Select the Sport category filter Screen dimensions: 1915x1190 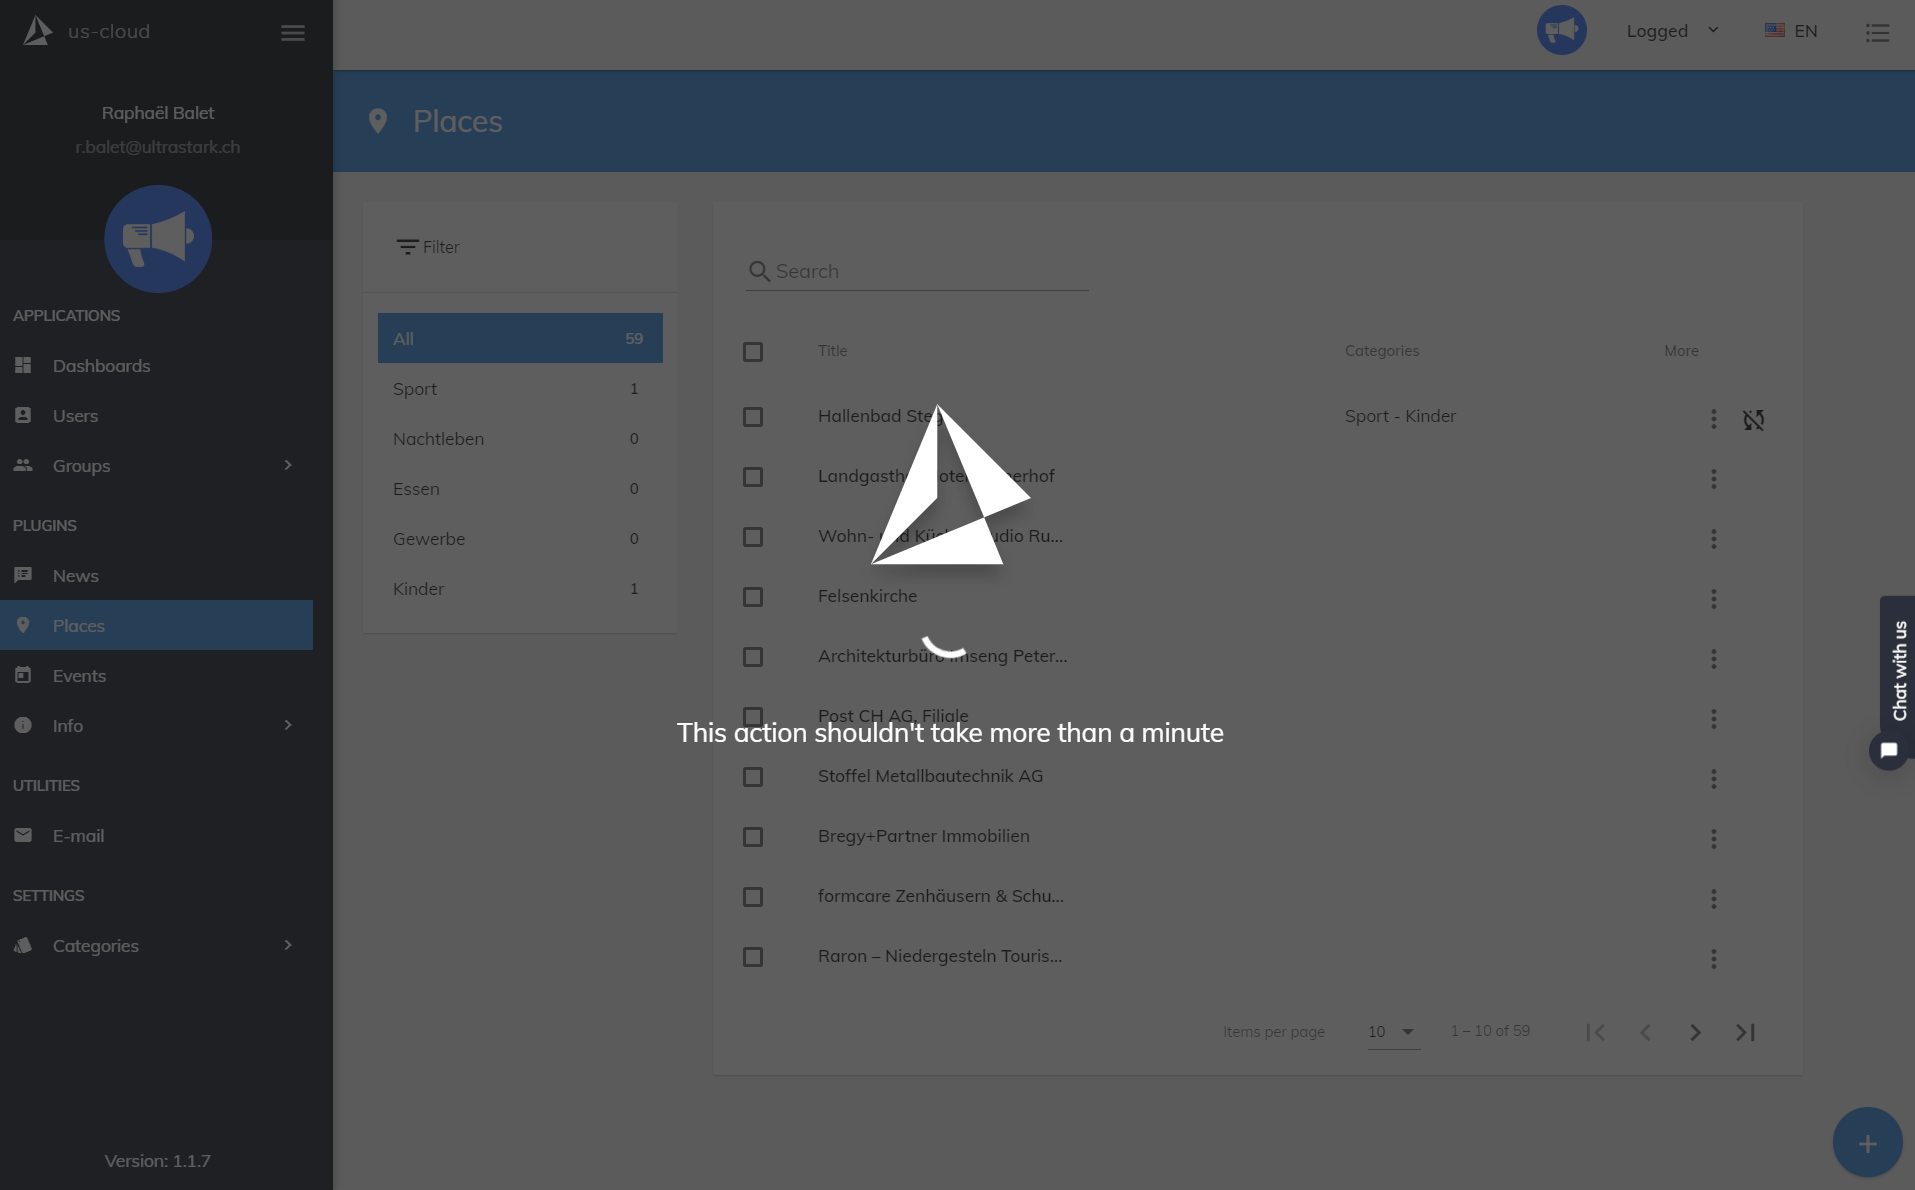414,389
